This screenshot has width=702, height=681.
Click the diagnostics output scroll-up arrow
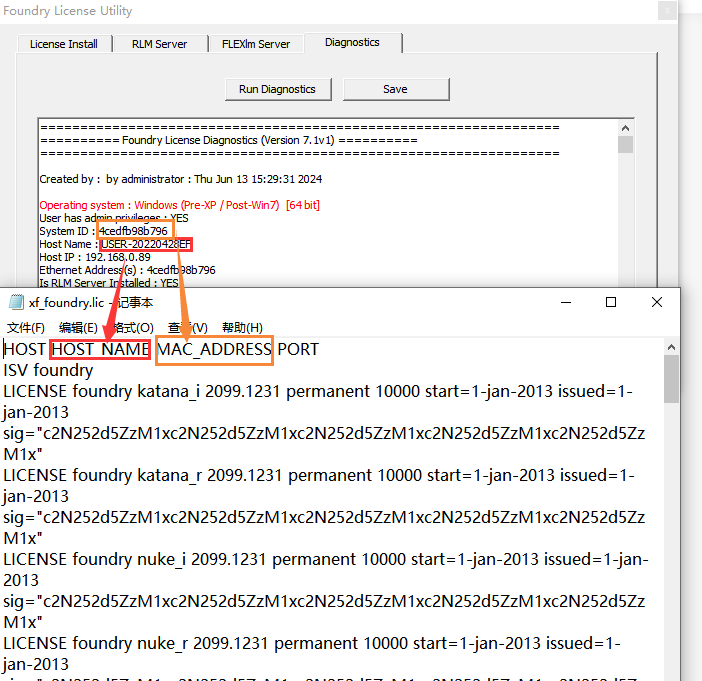click(625, 127)
